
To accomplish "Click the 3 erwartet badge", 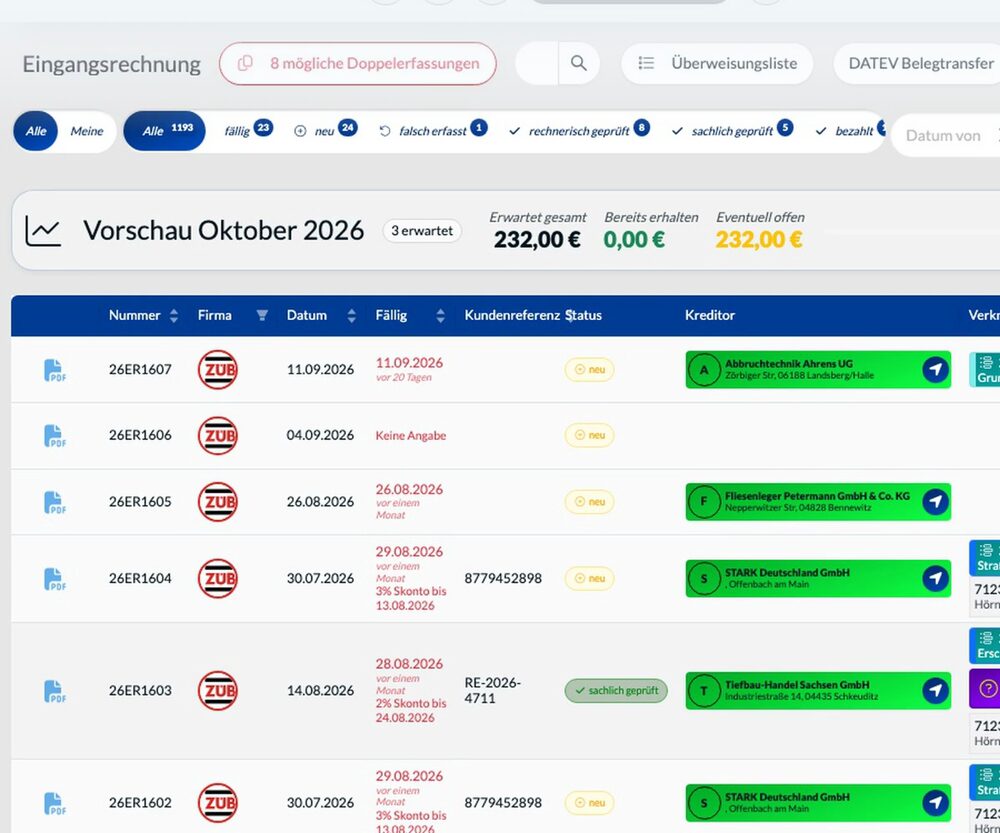I will 422,231.
